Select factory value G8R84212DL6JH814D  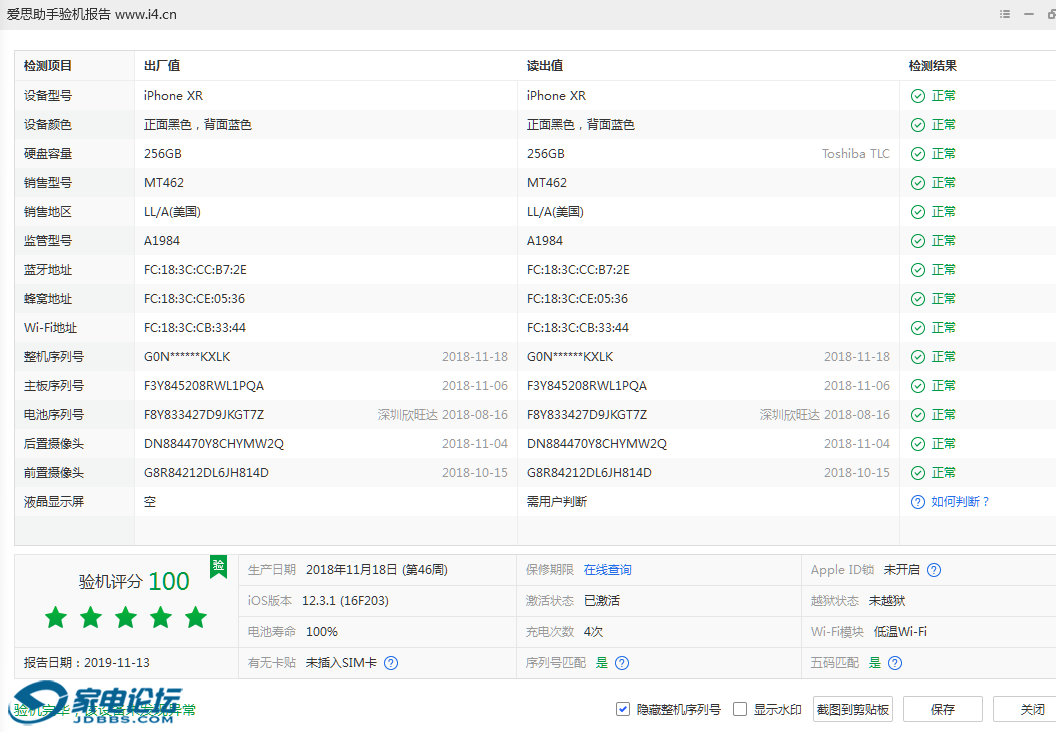pyautogui.click(x=206, y=473)
